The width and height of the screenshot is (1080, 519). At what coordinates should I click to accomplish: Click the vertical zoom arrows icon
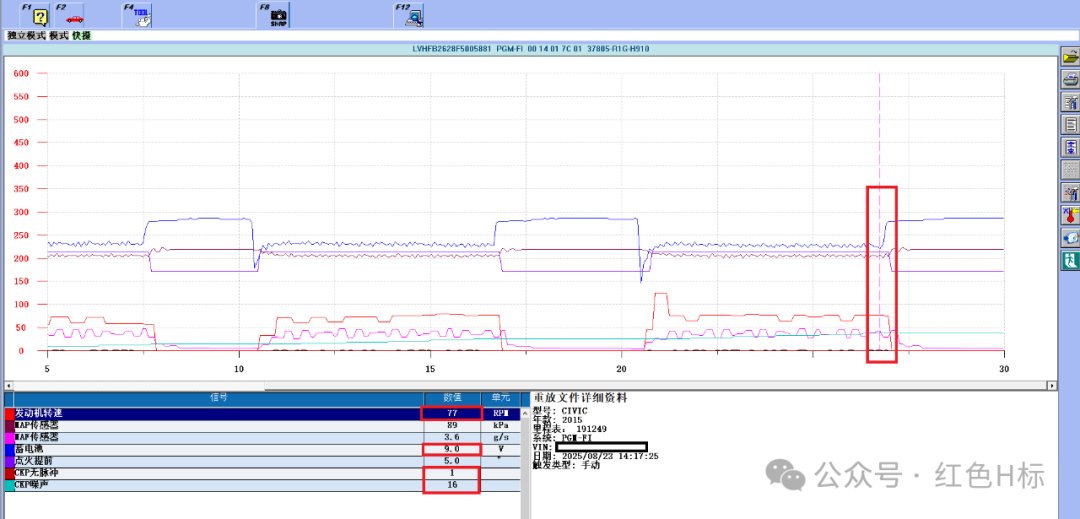coord(1070,147)
